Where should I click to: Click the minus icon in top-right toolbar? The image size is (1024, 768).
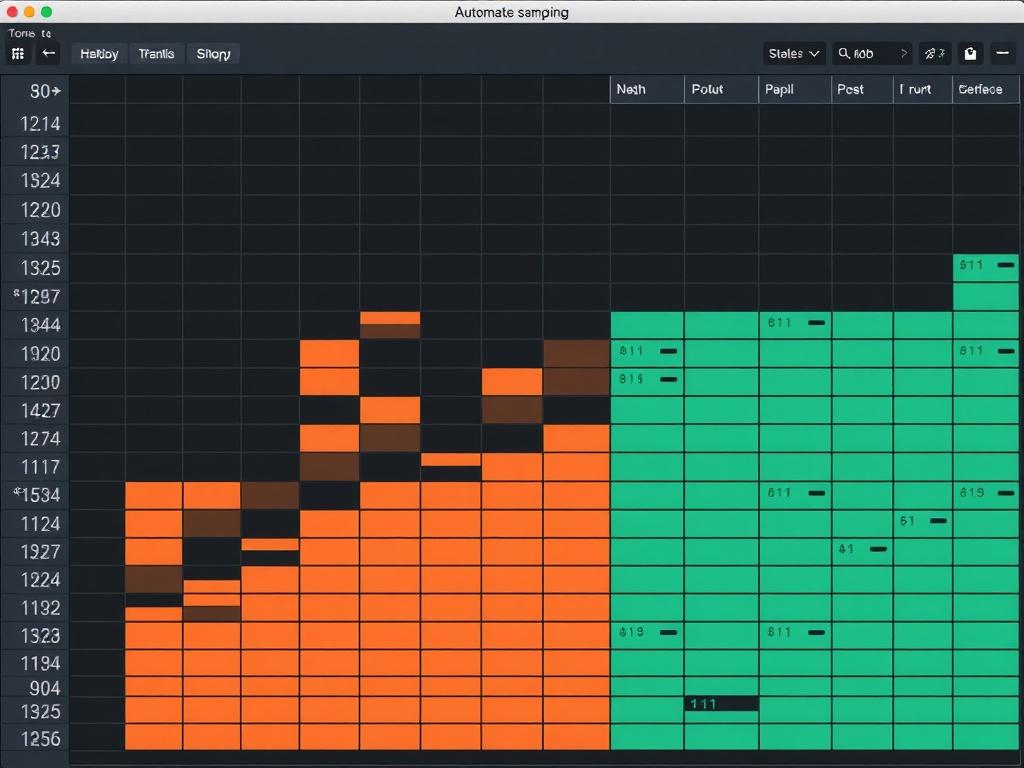[1003, 54]
